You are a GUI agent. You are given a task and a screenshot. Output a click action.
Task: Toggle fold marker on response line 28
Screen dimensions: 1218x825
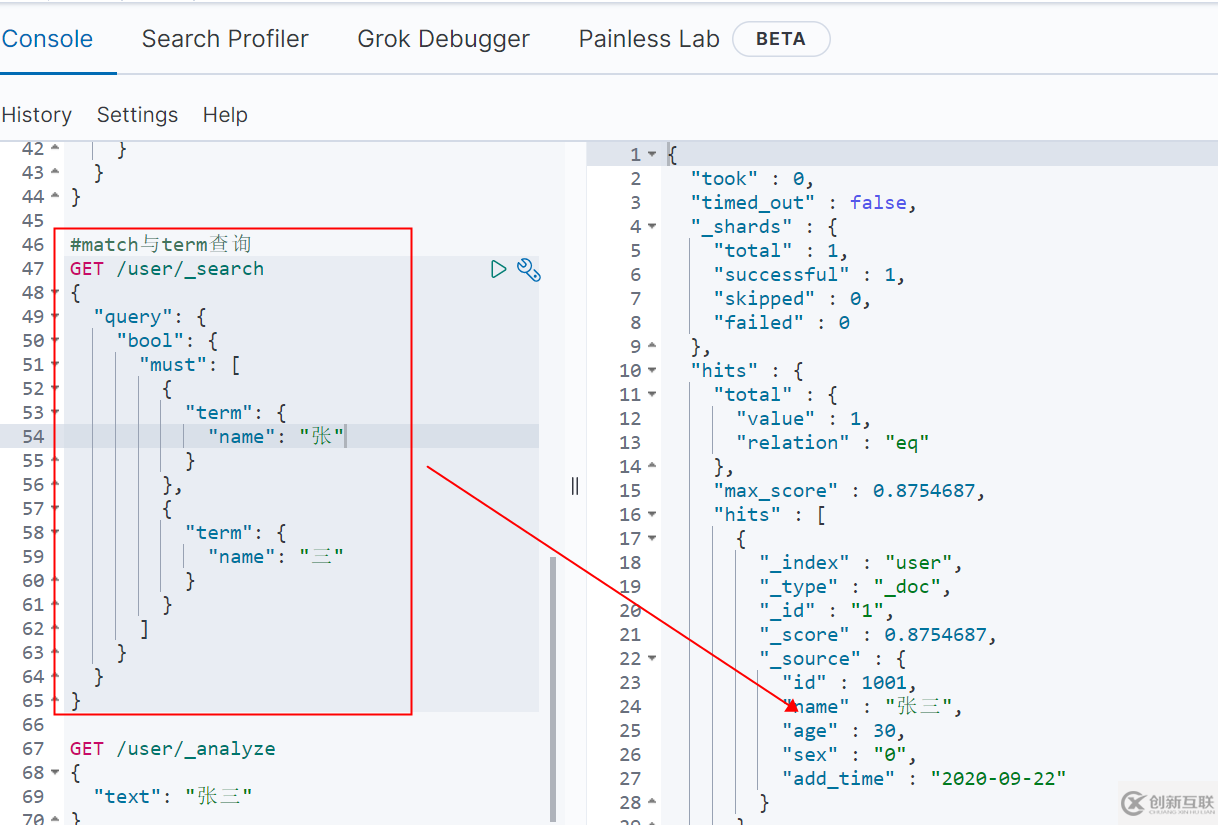coord(652,803)
